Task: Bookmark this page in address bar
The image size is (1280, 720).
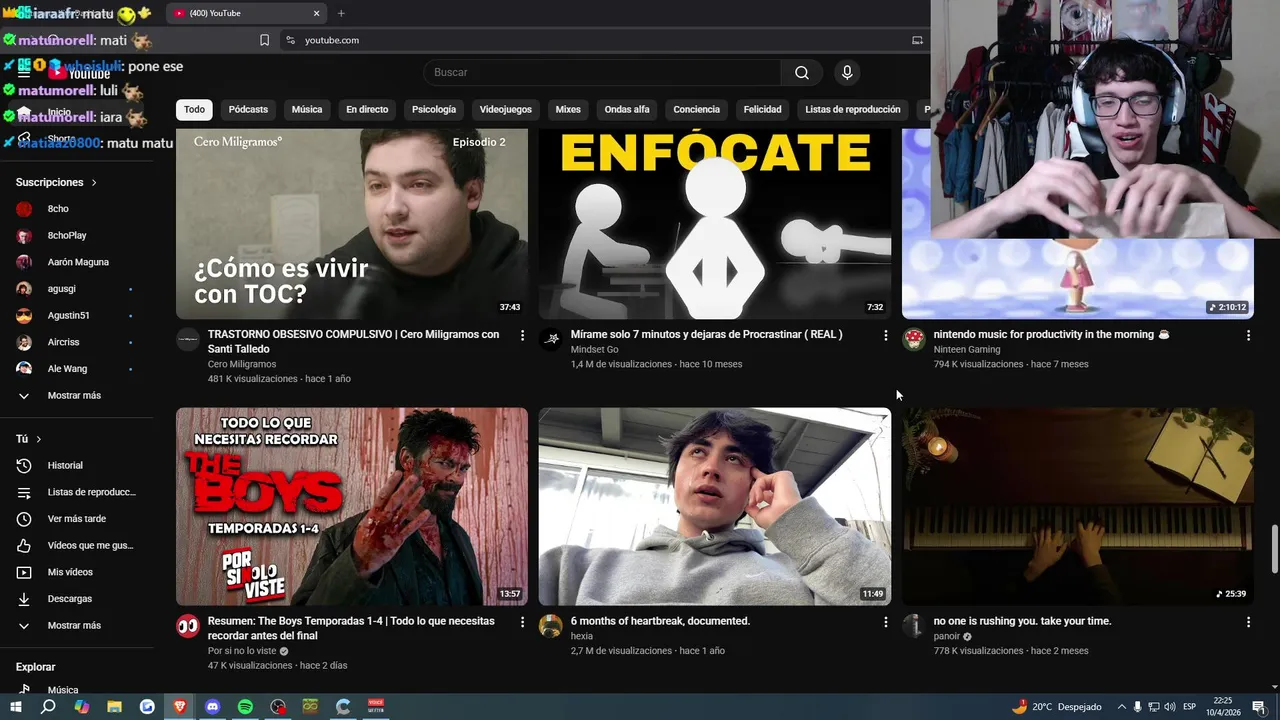Action: point(264,40)
